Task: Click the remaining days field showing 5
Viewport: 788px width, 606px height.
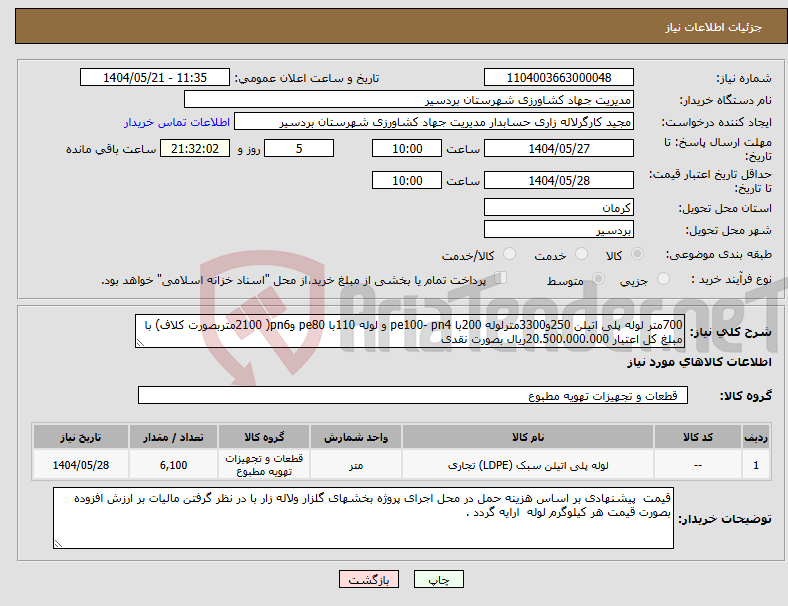Action: [x=299, y=149]
